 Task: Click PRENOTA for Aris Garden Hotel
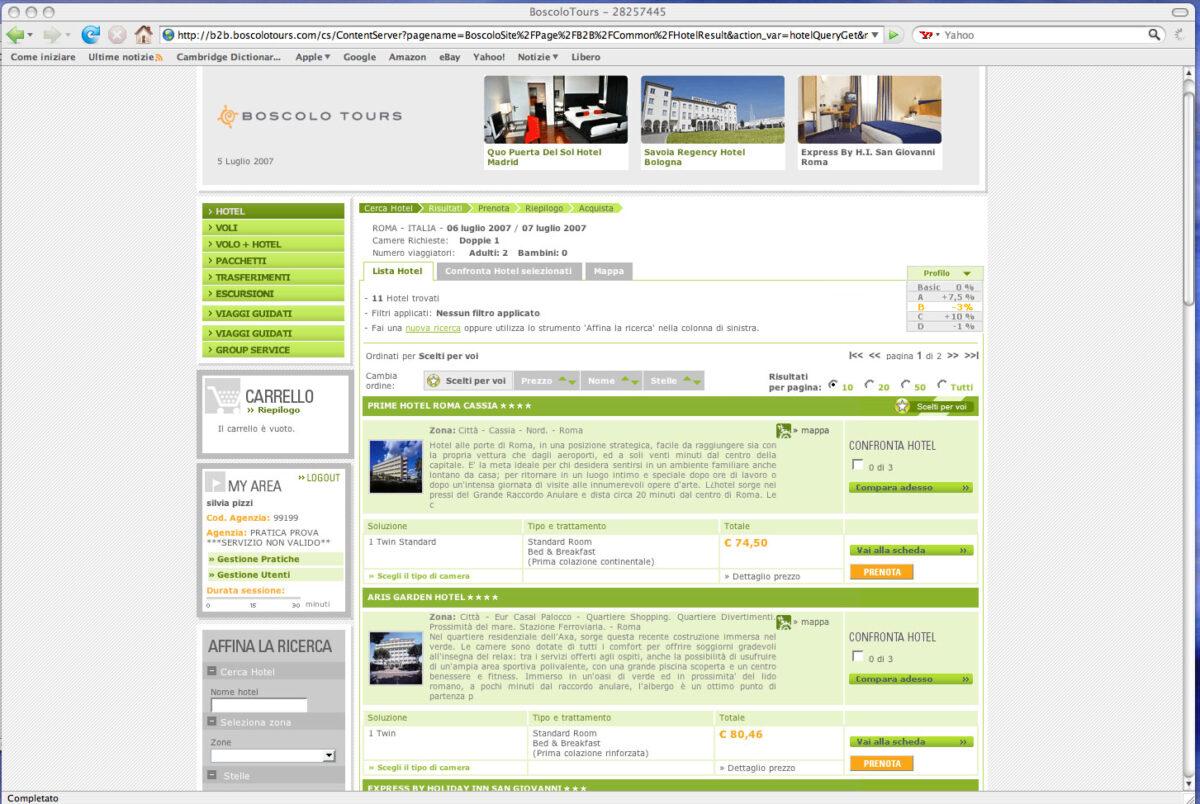pos(881,764)
